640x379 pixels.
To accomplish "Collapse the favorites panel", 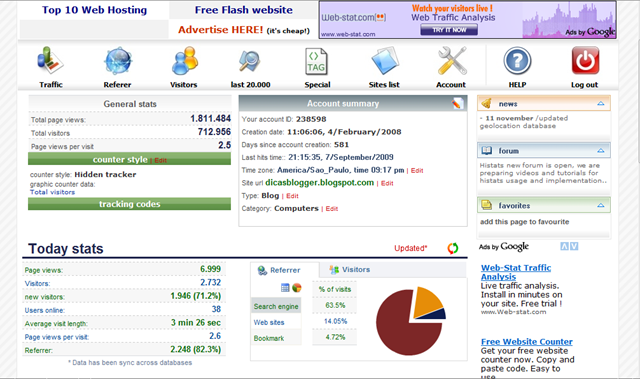I will click(x=600, y=205).
